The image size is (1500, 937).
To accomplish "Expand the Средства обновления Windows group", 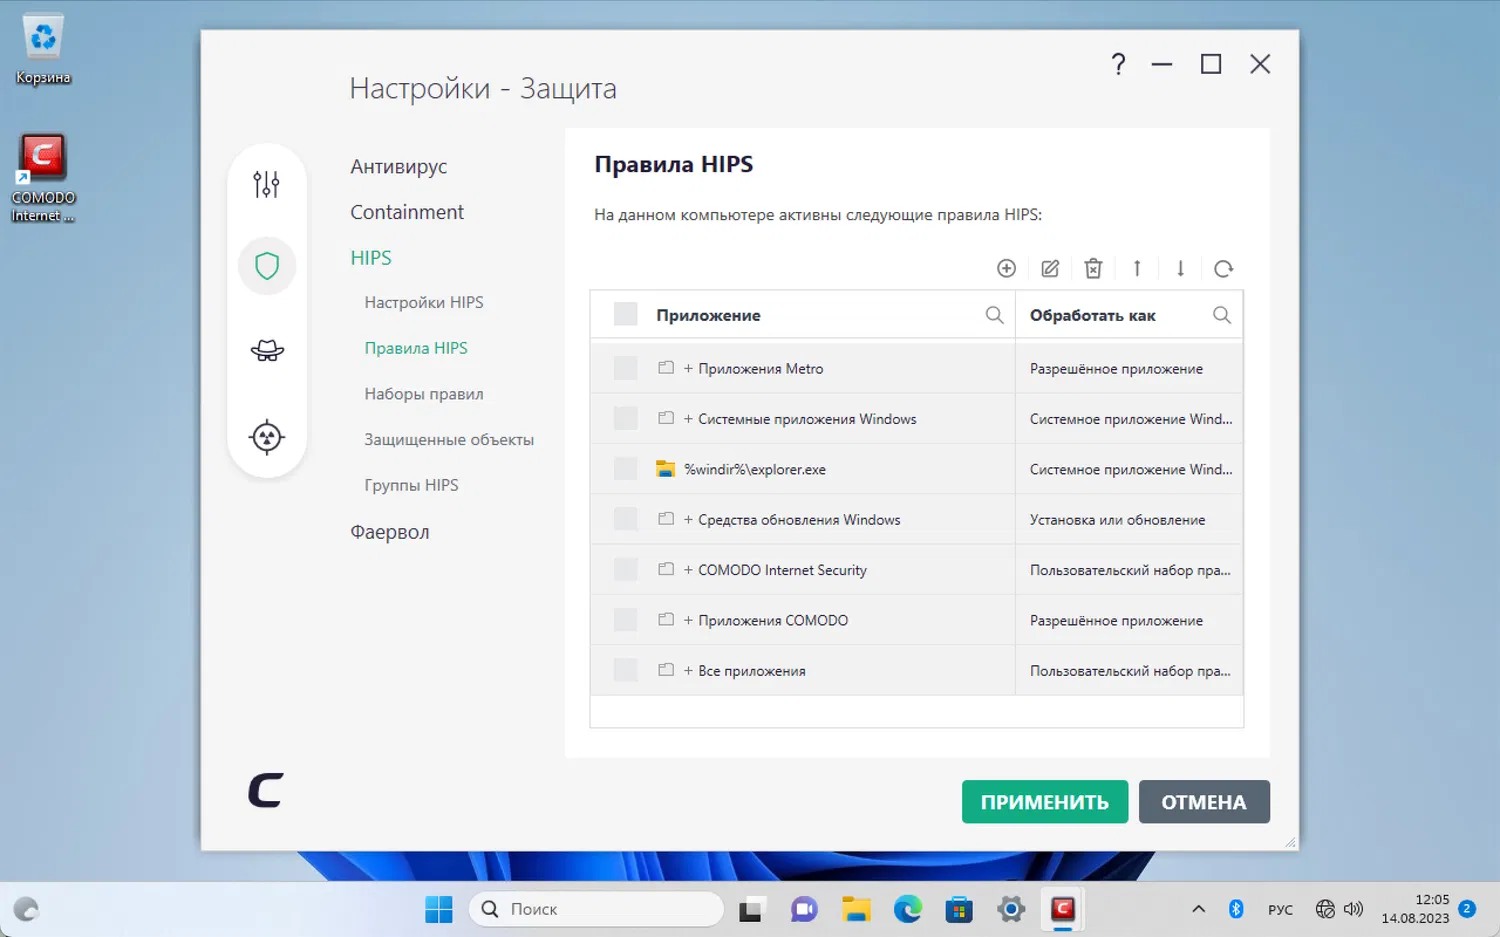I will pyautogui.click(x=688, y=520).
